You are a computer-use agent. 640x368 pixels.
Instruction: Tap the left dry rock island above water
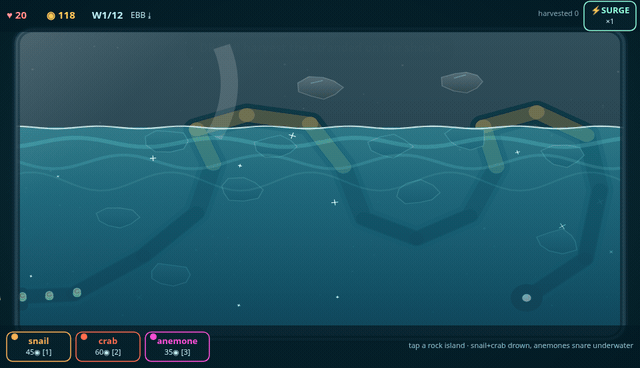coord(320,87)
